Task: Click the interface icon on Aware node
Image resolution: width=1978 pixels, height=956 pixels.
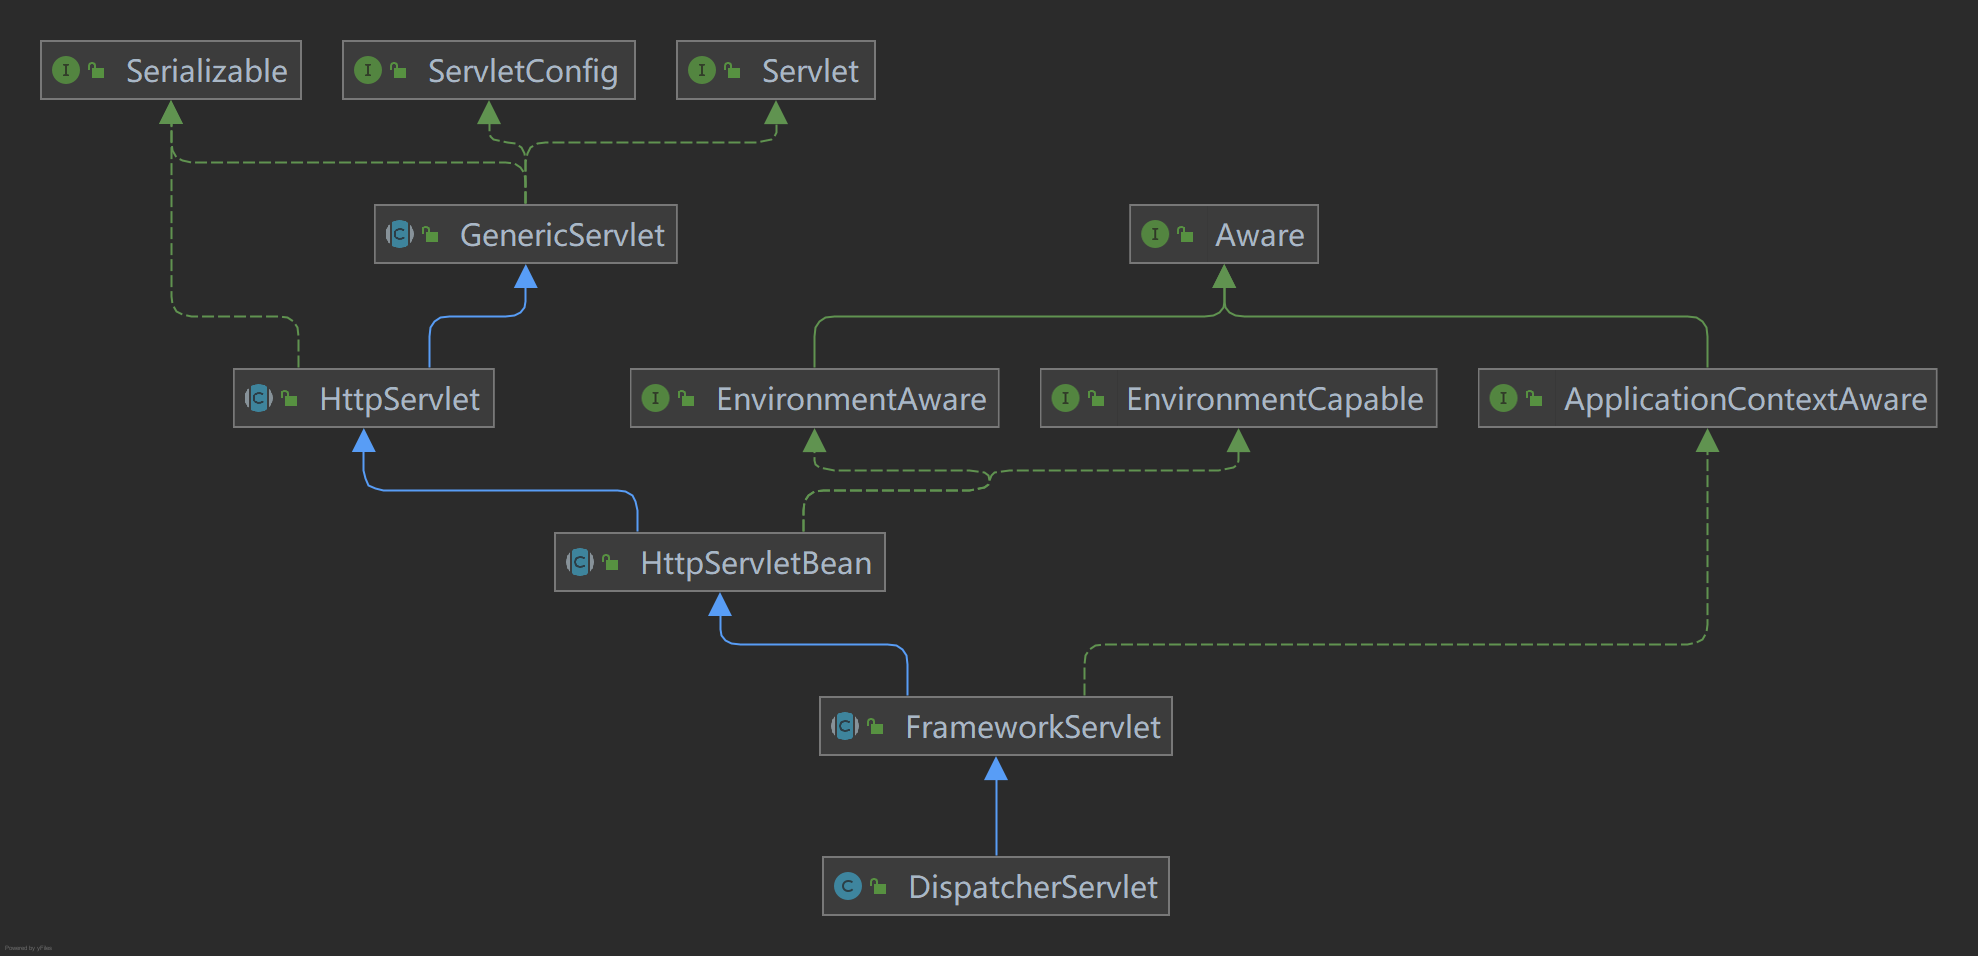Action: pyautogui.click(x=1155, y=234)
